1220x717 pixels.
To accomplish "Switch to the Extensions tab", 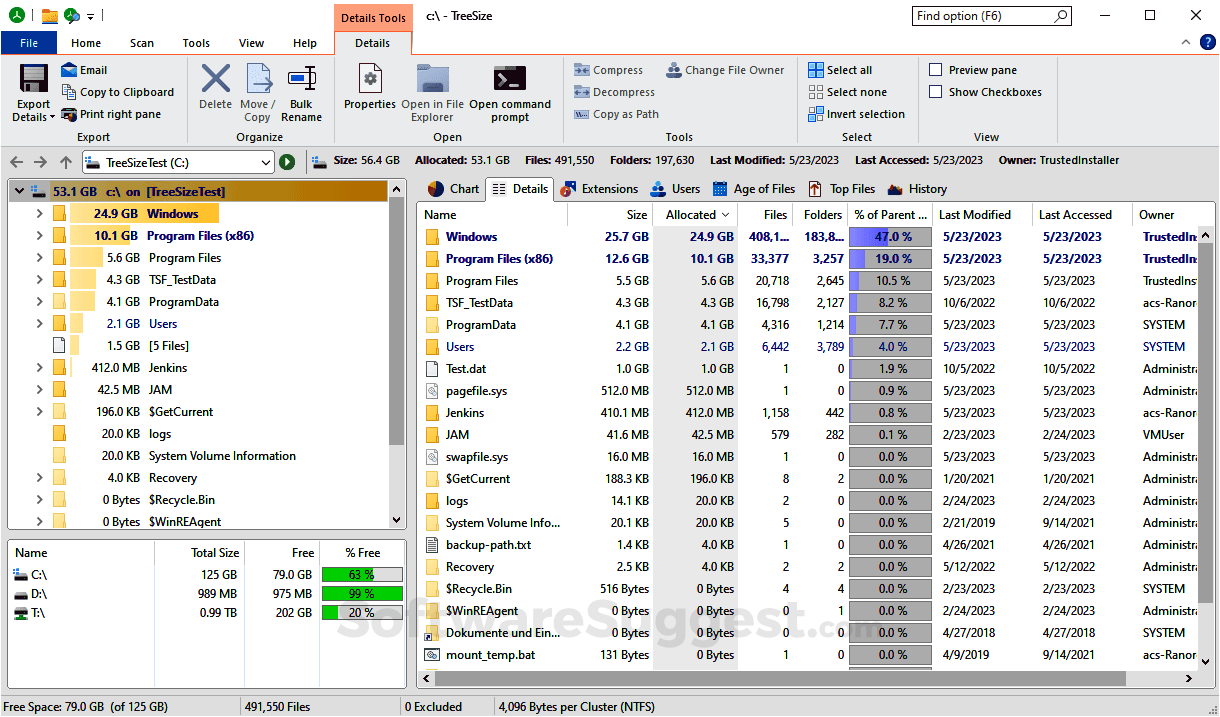I will [599, 189].
